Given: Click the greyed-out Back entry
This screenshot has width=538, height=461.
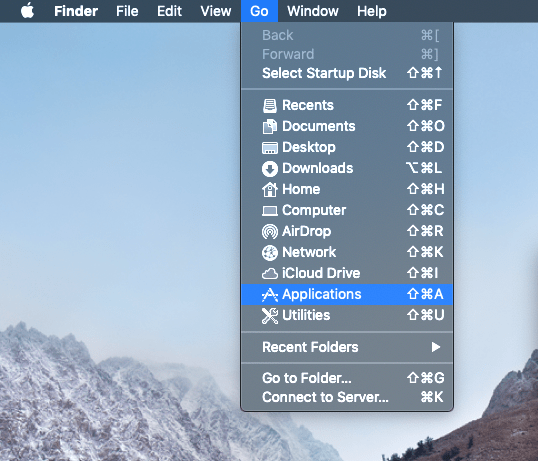Looking at the screenshot, I should (347, 35).
